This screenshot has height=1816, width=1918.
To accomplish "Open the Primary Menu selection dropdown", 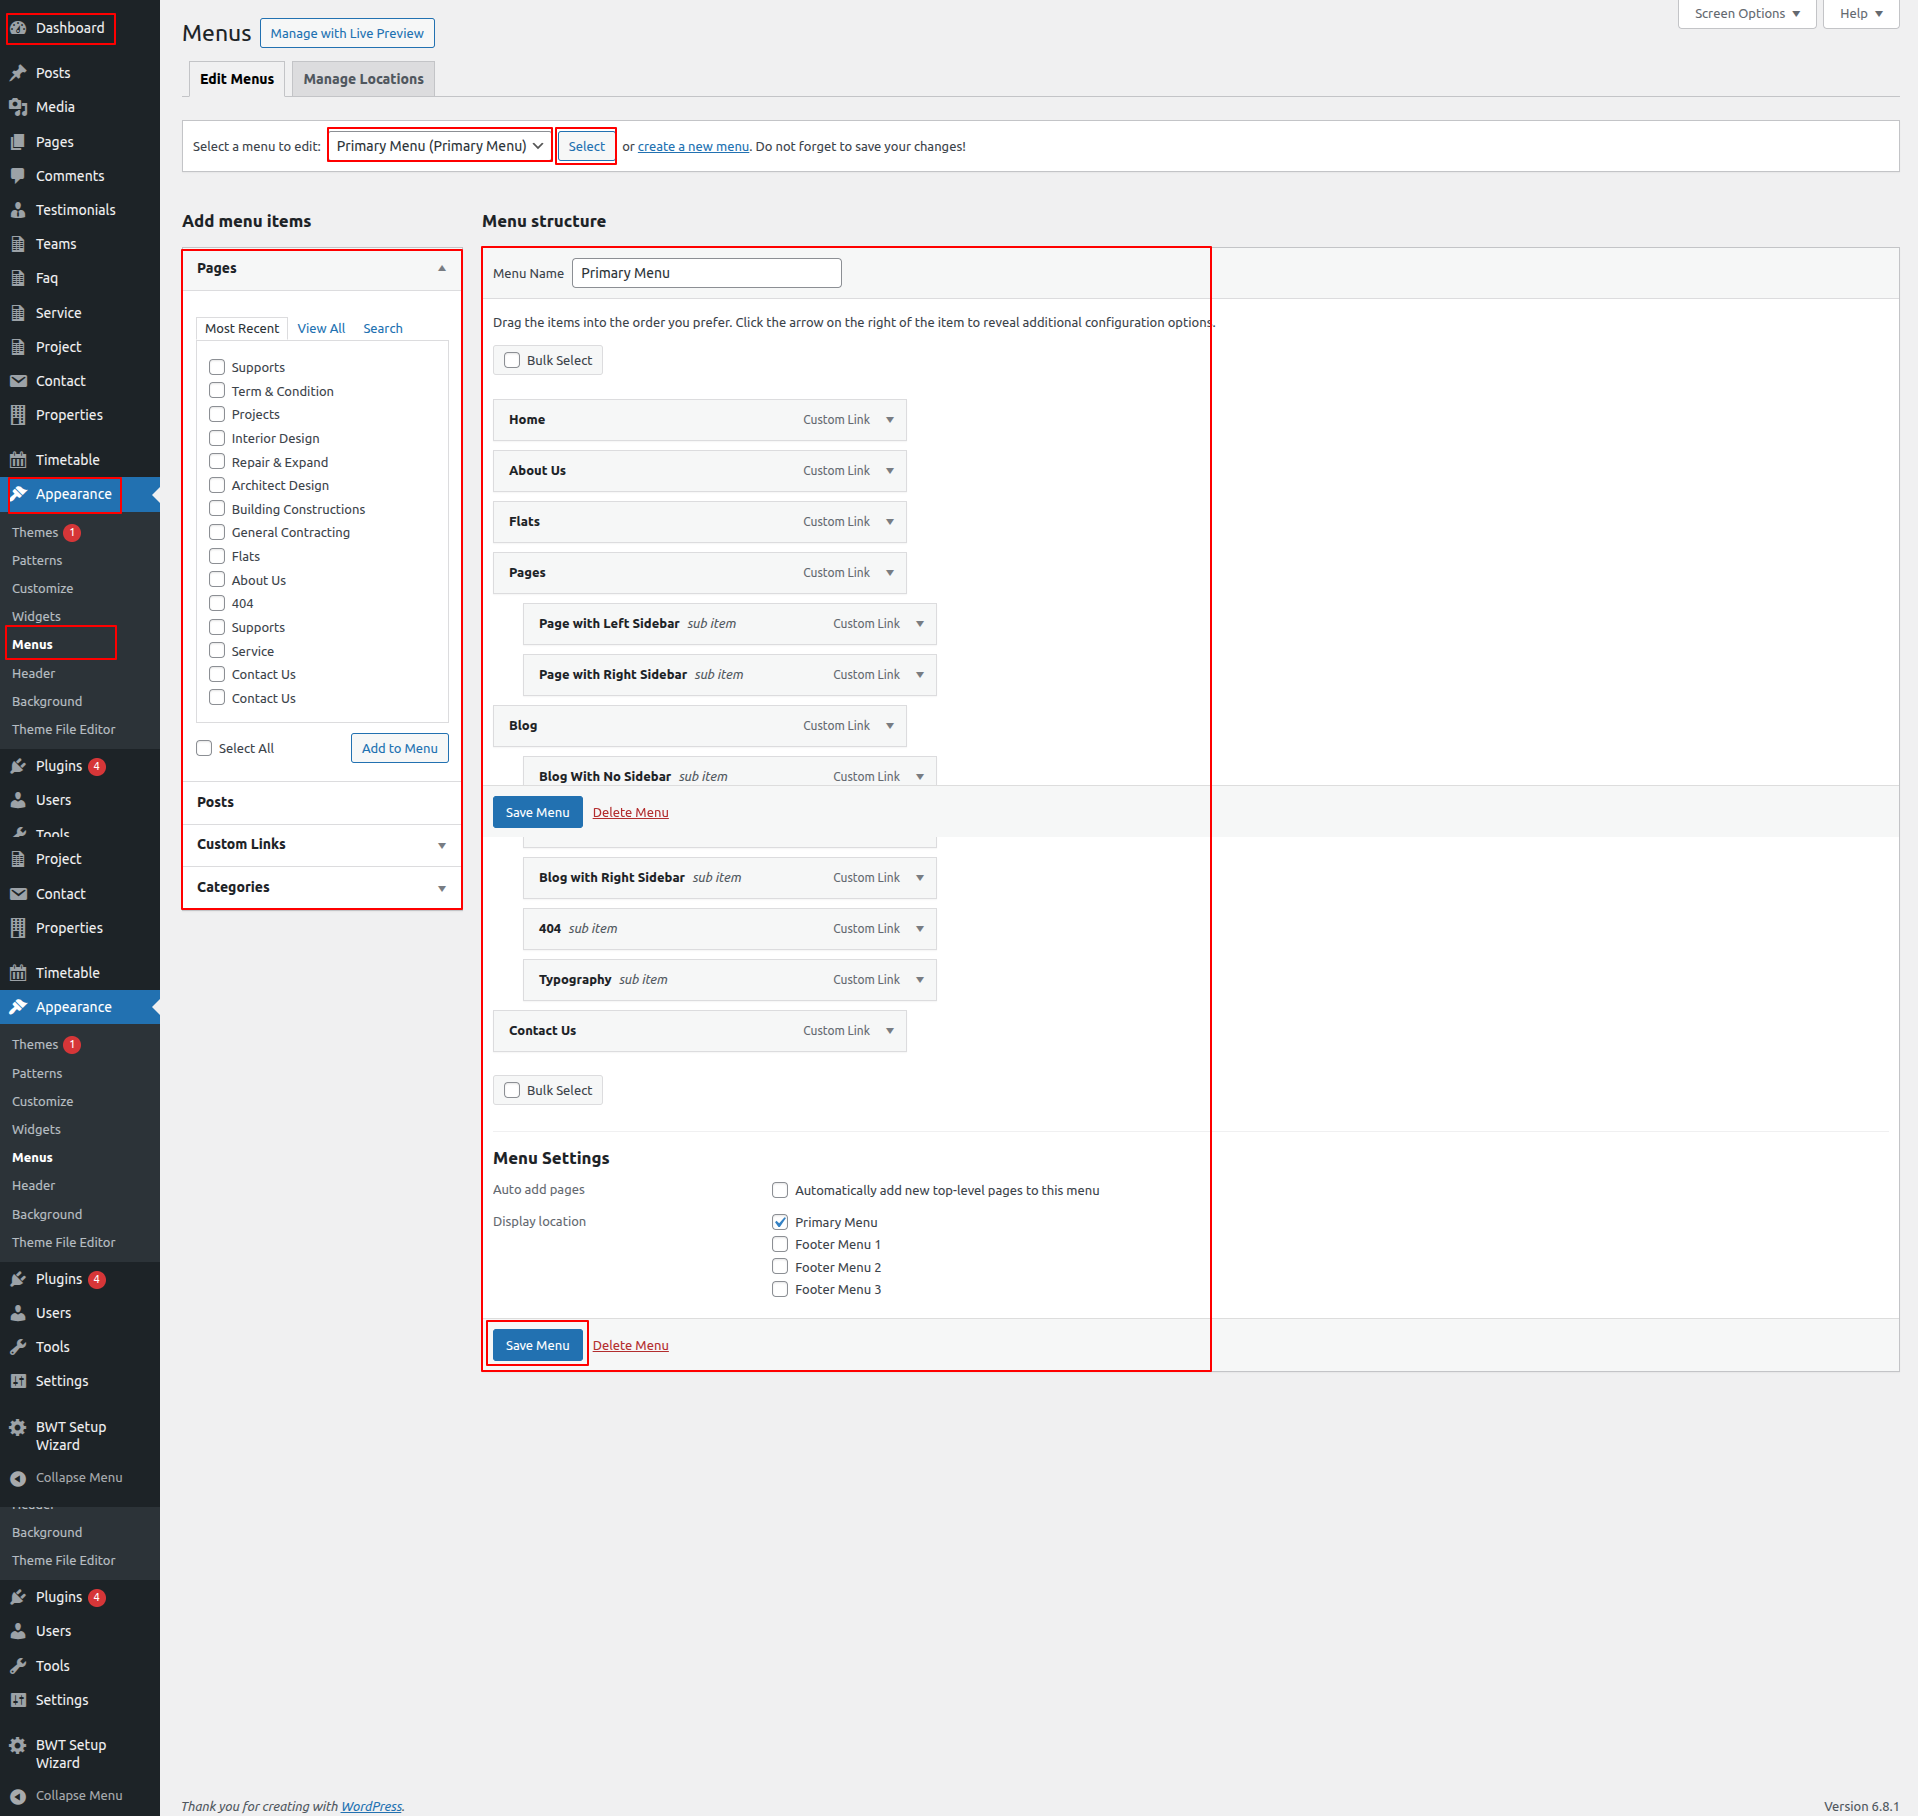I will coord(439,146).
